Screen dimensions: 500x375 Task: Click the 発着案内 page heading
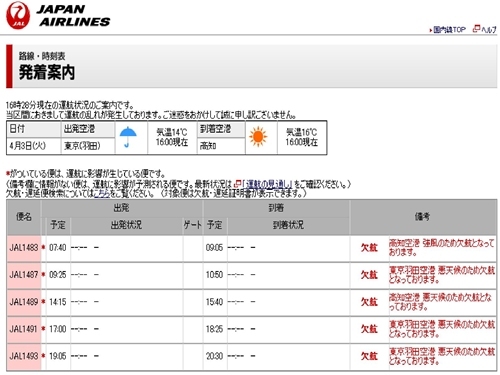pos(47,72)
